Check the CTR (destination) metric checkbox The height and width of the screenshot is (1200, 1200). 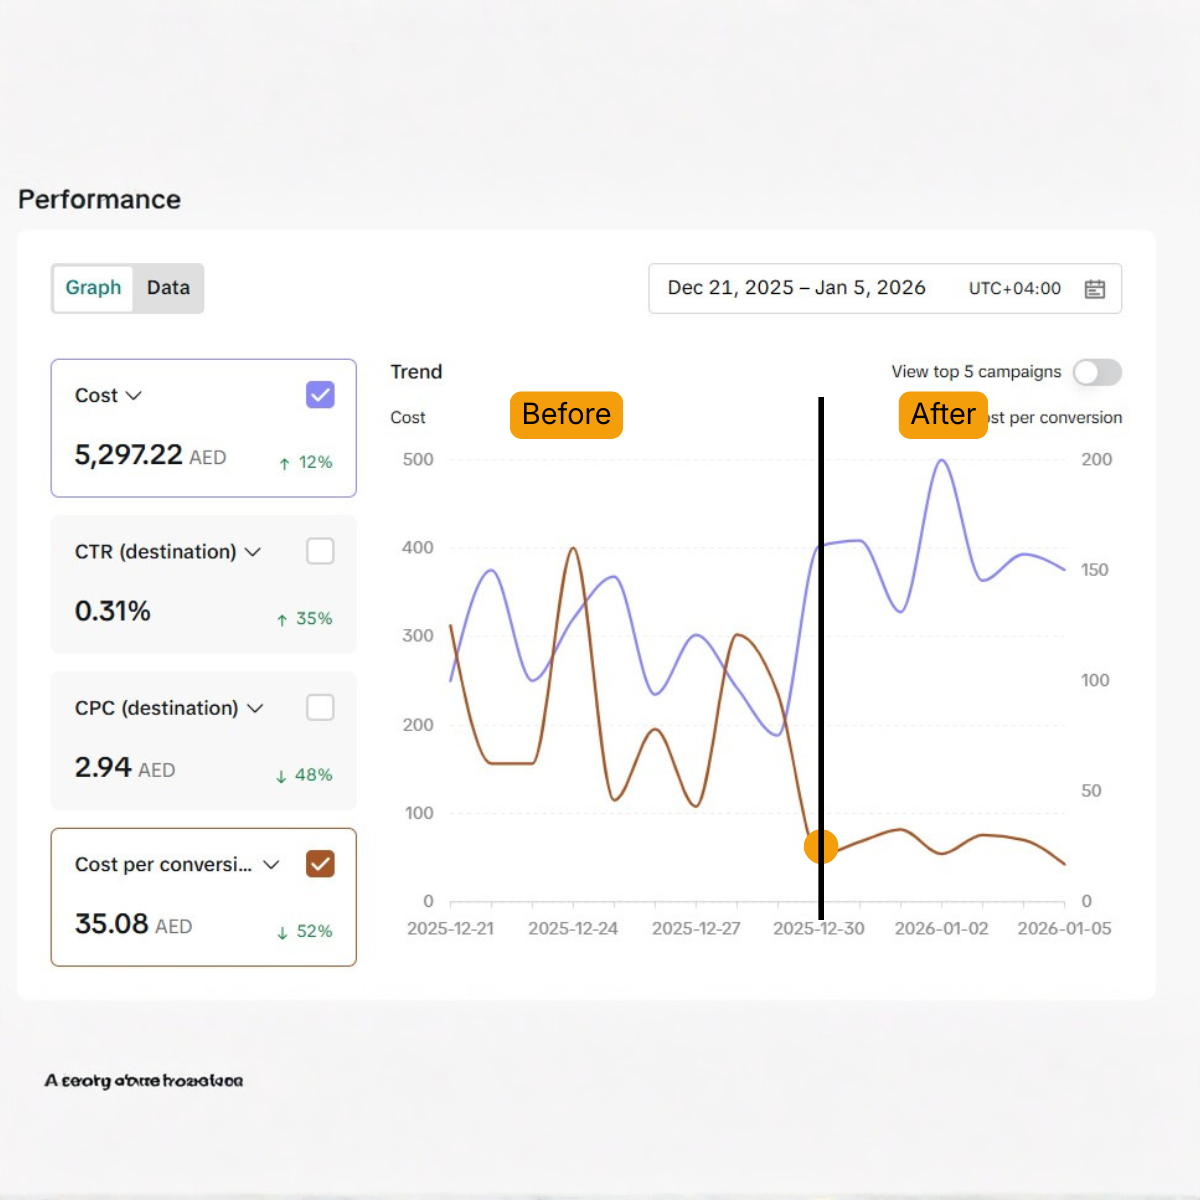point(320,550)
